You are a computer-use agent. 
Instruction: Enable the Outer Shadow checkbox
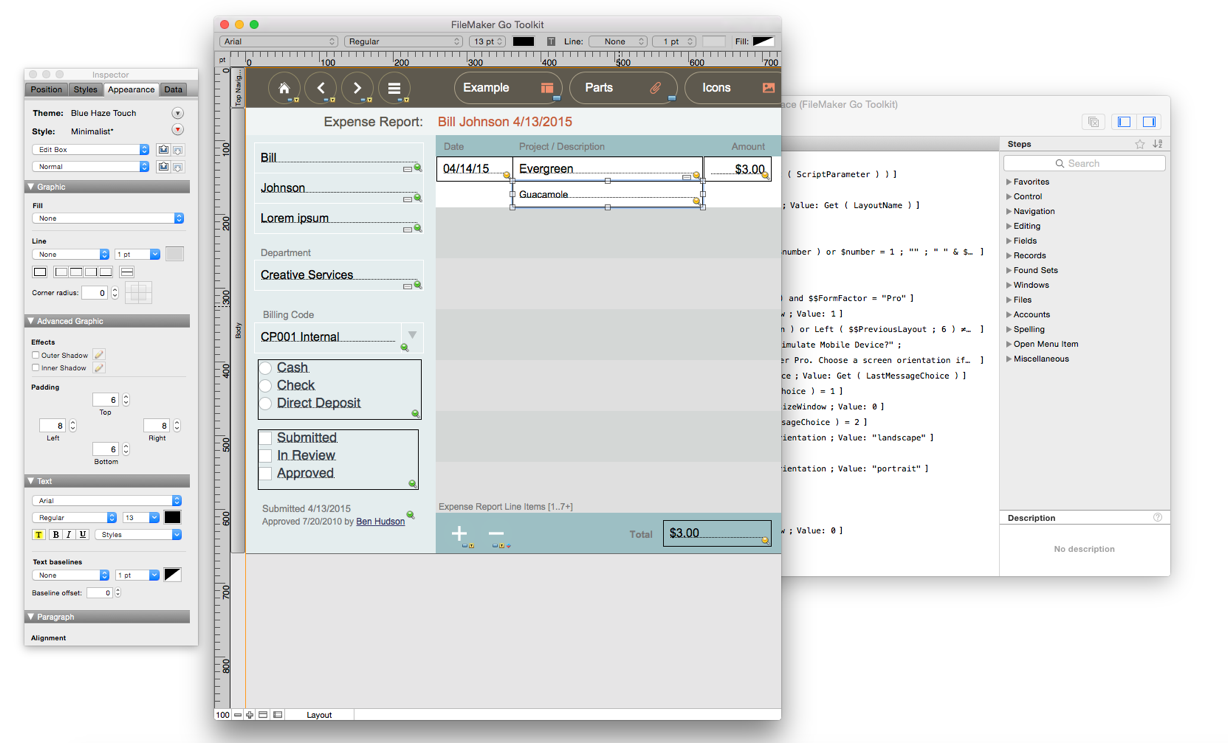(x=36, y=355)
